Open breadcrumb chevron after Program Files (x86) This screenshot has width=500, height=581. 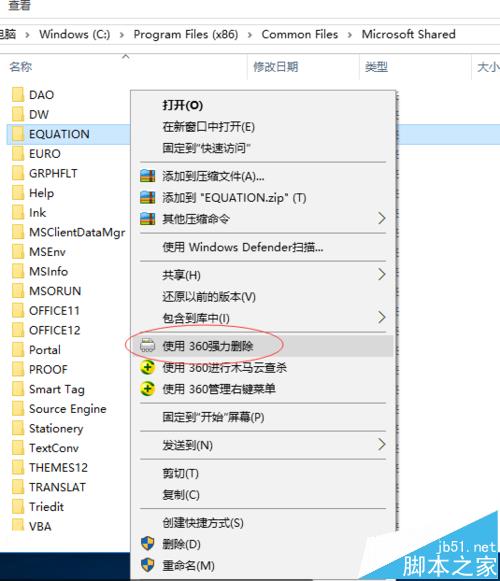[250, 35]
